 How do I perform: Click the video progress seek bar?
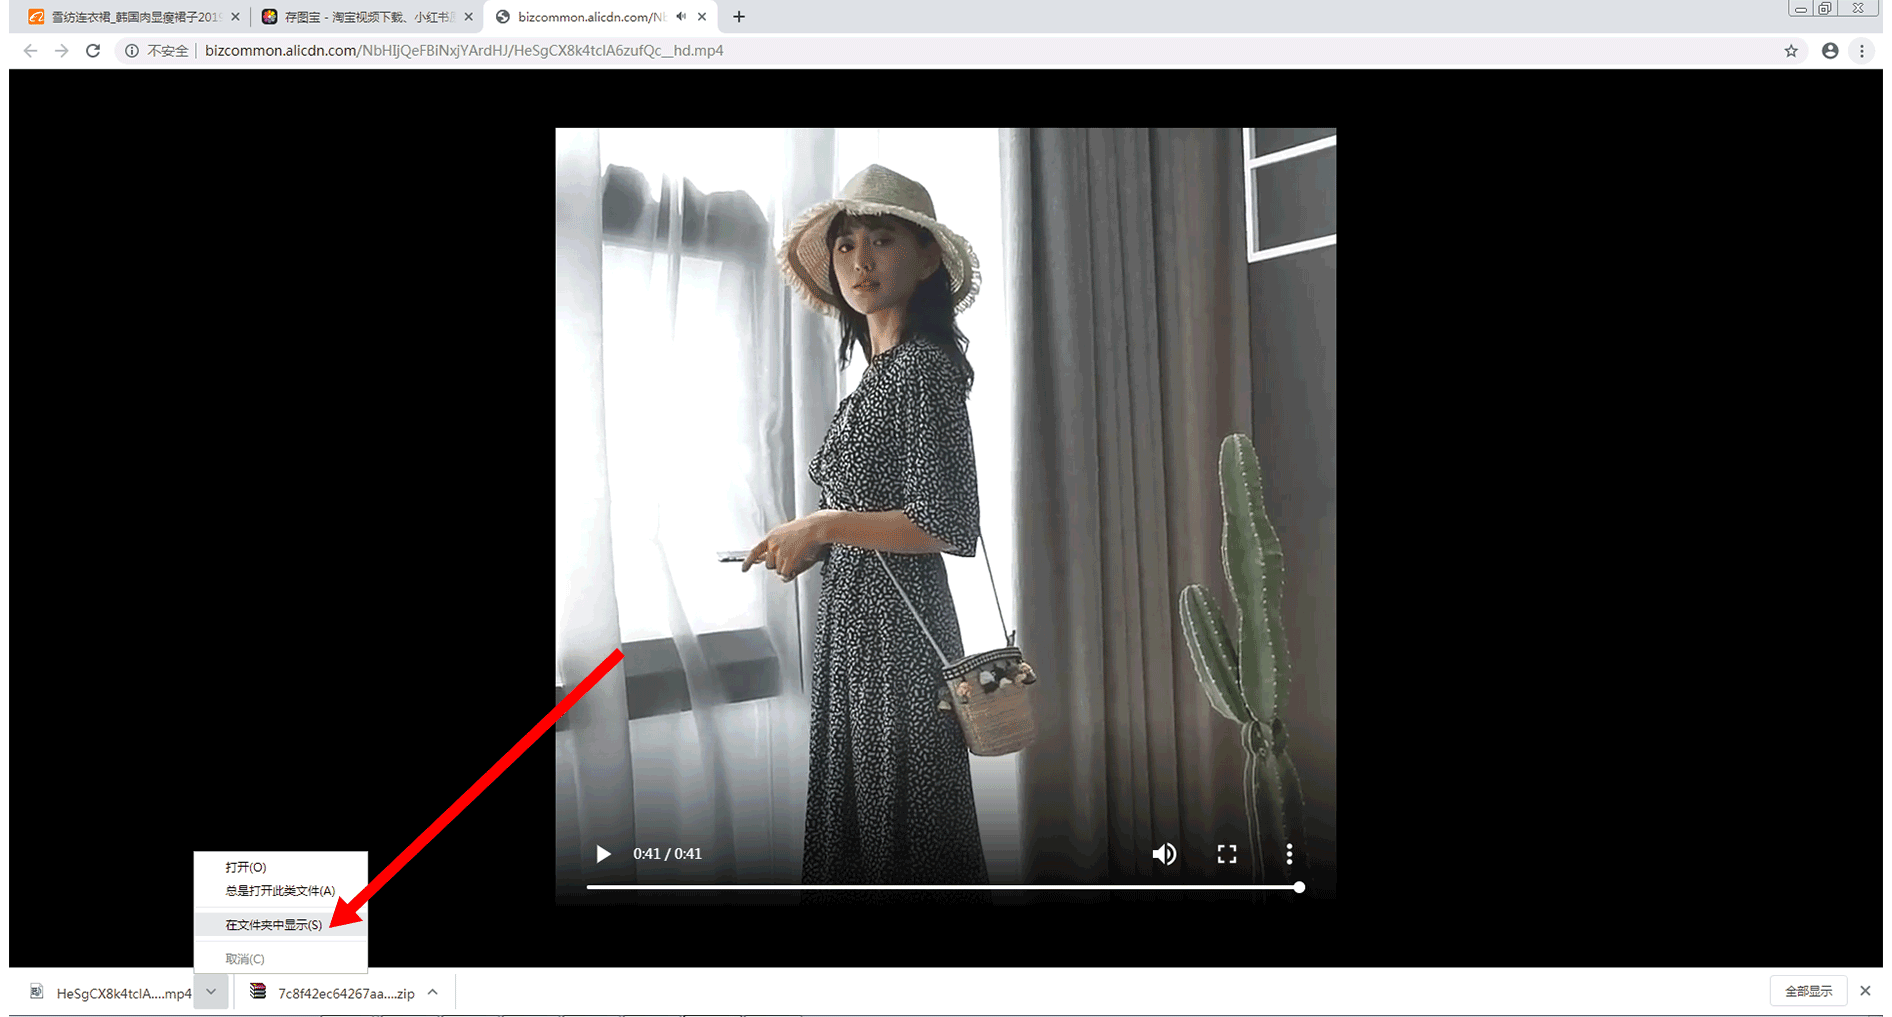[940, 887]
